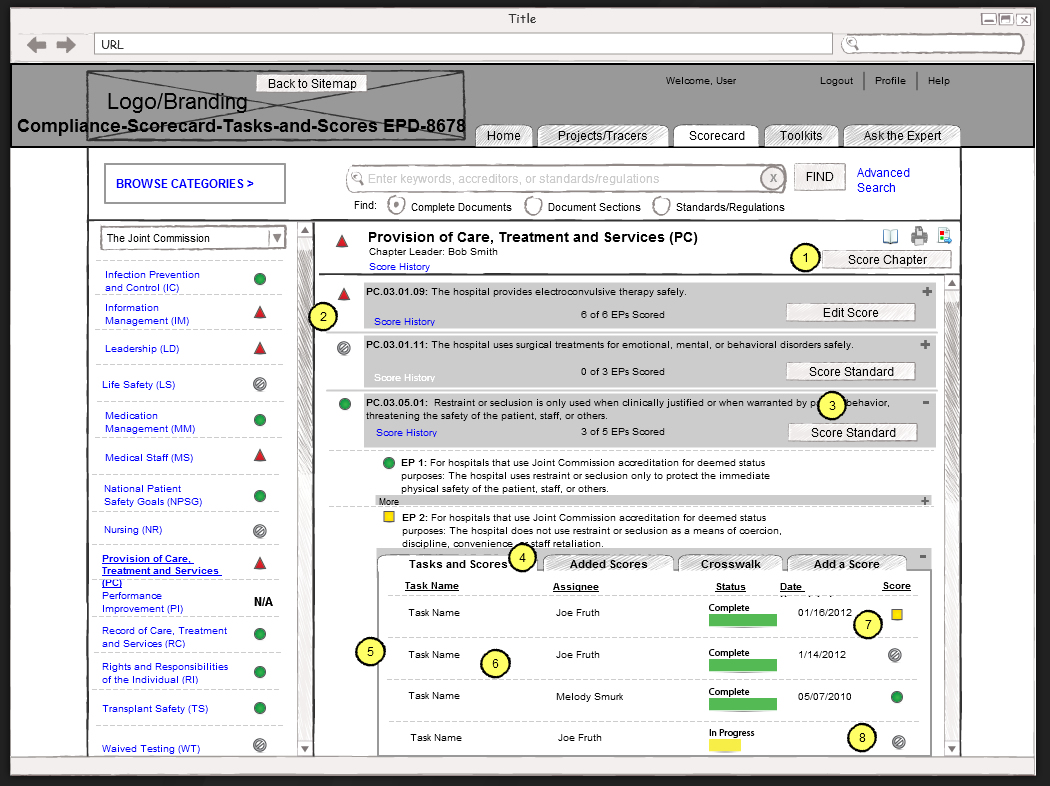Switch to the Toolkits tab
1050x786 pixels.
[800, 135]
